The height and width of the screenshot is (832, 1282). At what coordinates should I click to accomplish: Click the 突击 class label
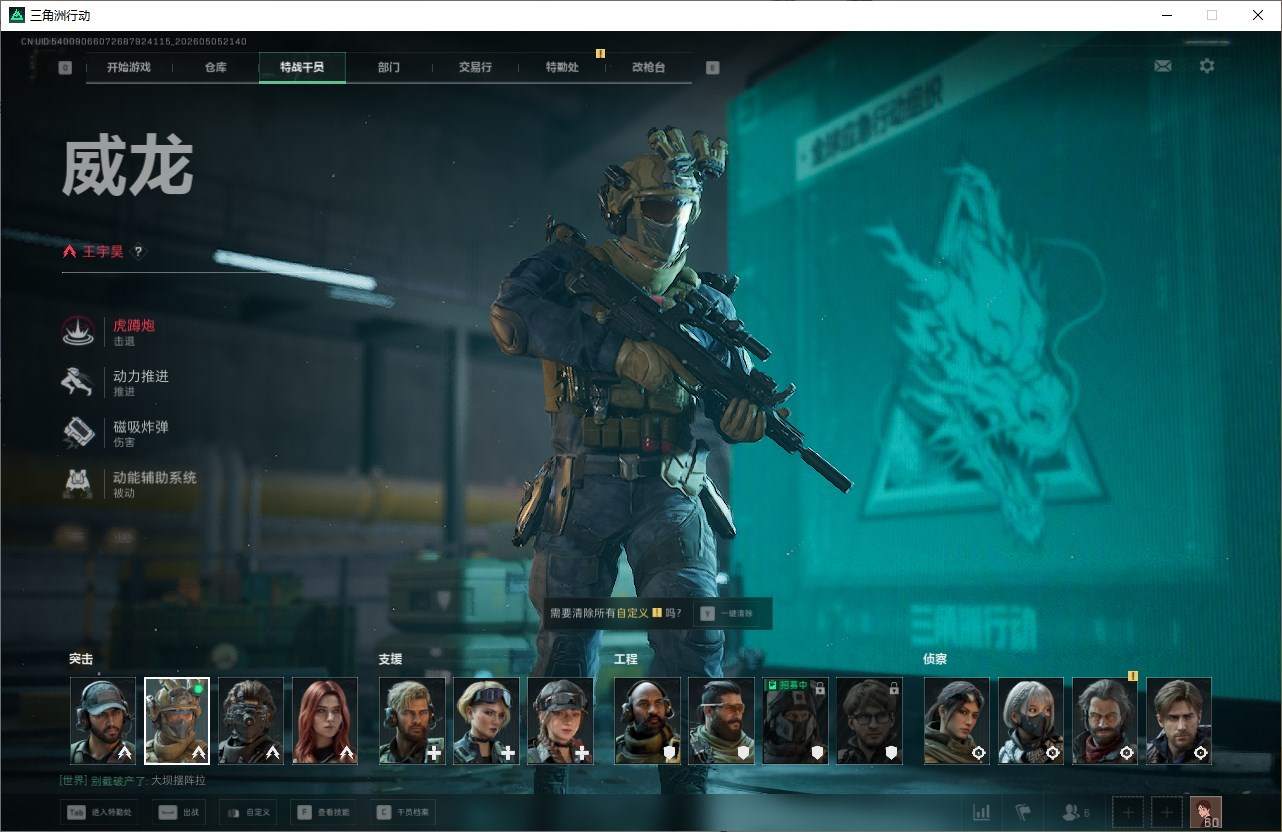[x=81, y=659]
